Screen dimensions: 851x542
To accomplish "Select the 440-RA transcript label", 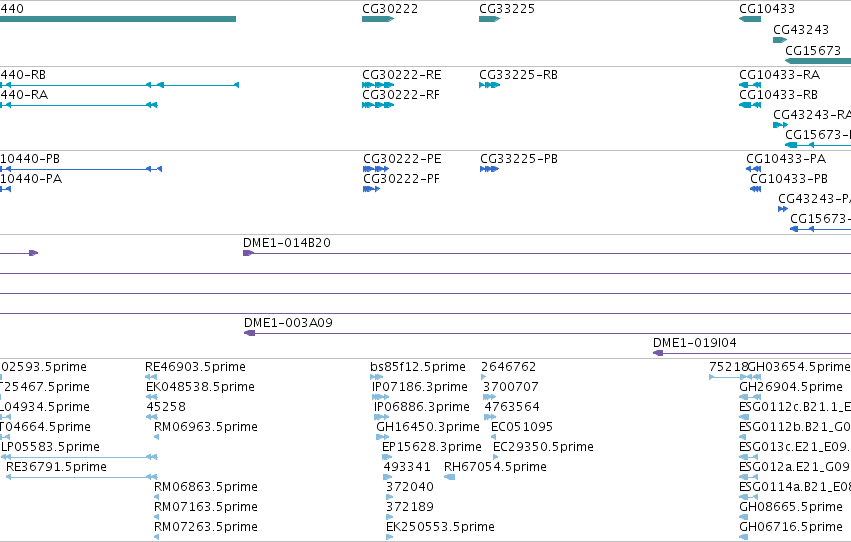I will [24, 95].
